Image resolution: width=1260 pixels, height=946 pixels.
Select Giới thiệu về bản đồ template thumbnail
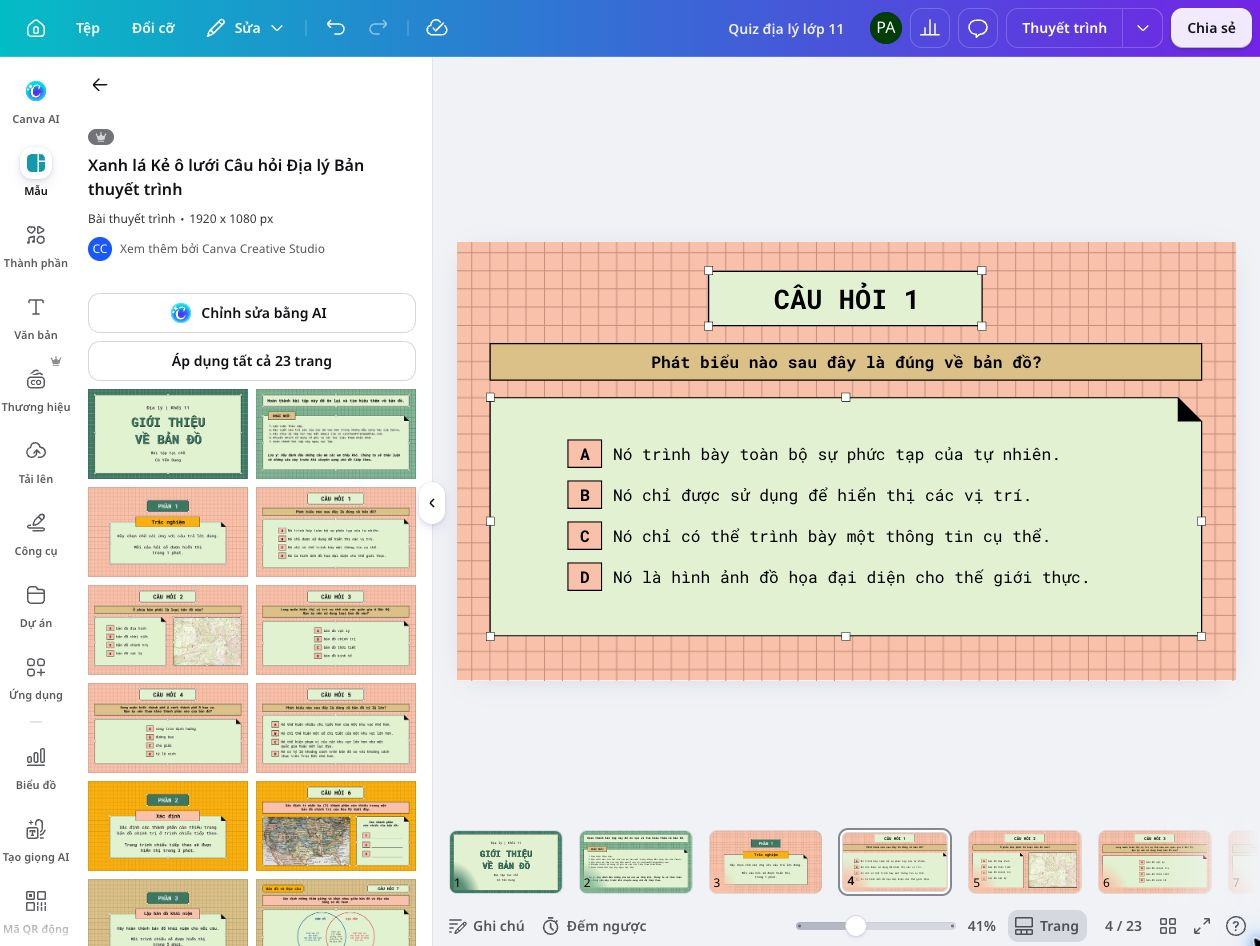[168, 434]
